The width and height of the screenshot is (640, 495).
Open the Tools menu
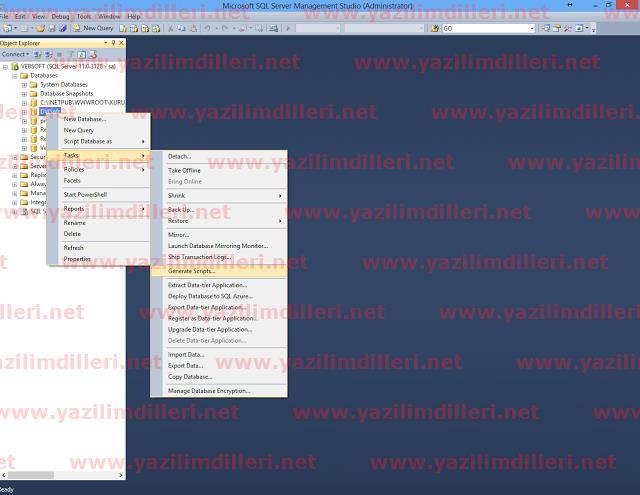coord(84,17)
